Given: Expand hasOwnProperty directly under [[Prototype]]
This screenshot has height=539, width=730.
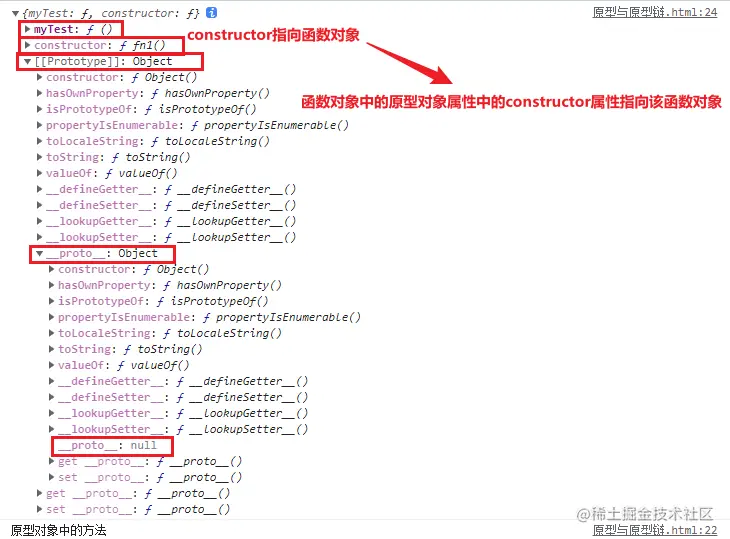Looking at the screenshot, I should coord(40,93).
